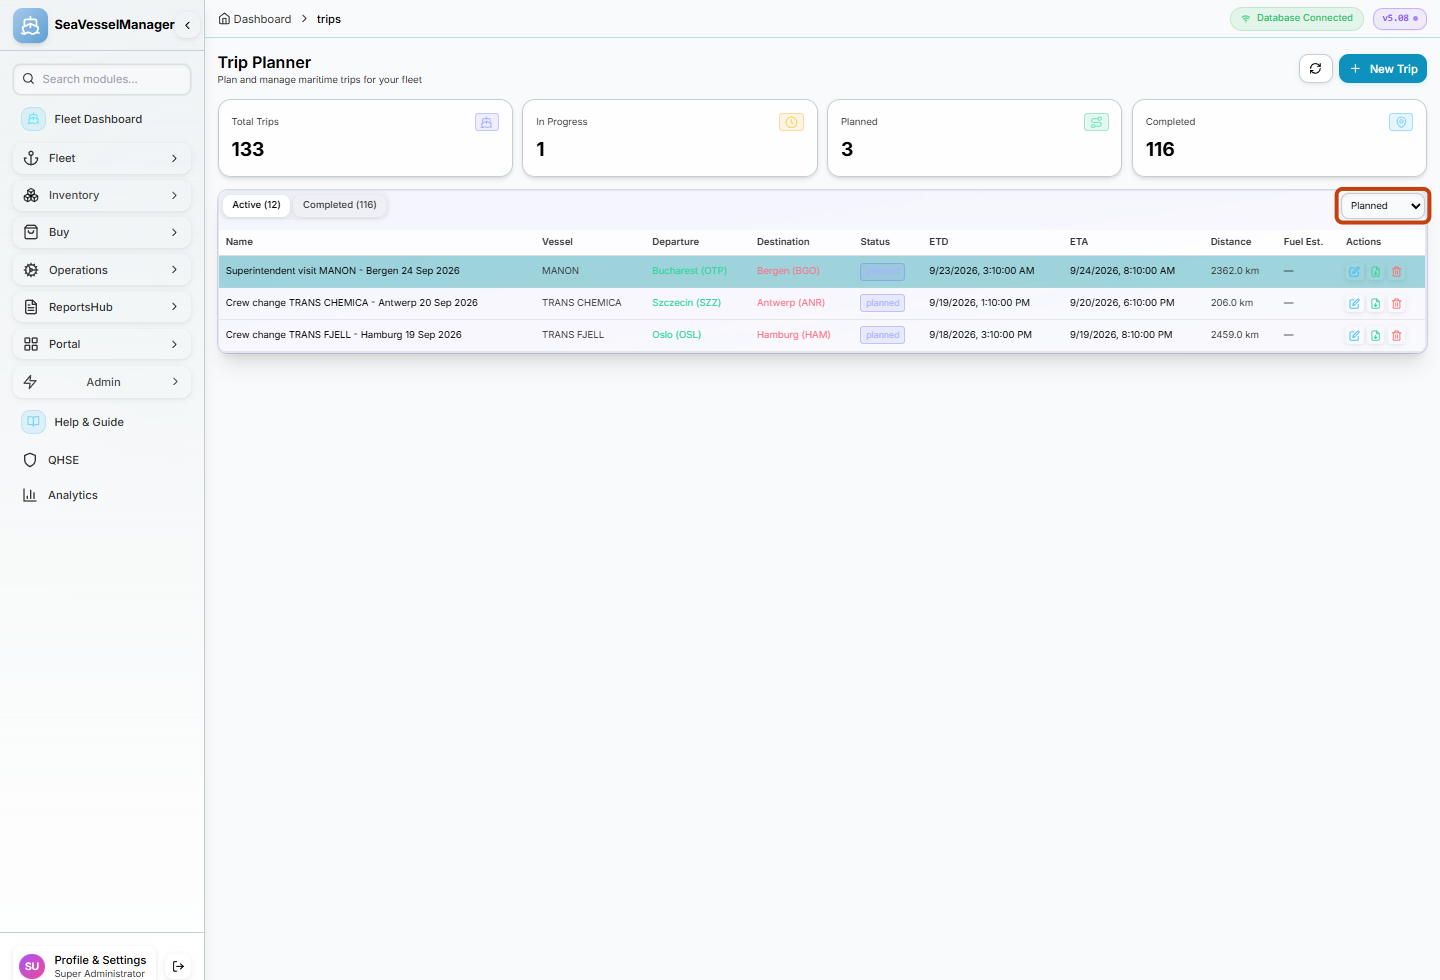The height and width of the screenshot is (980, 1440).
Task: Click the 9/18/2026, 3:10:00 PM ETD cell
Action: pos(980,335)
